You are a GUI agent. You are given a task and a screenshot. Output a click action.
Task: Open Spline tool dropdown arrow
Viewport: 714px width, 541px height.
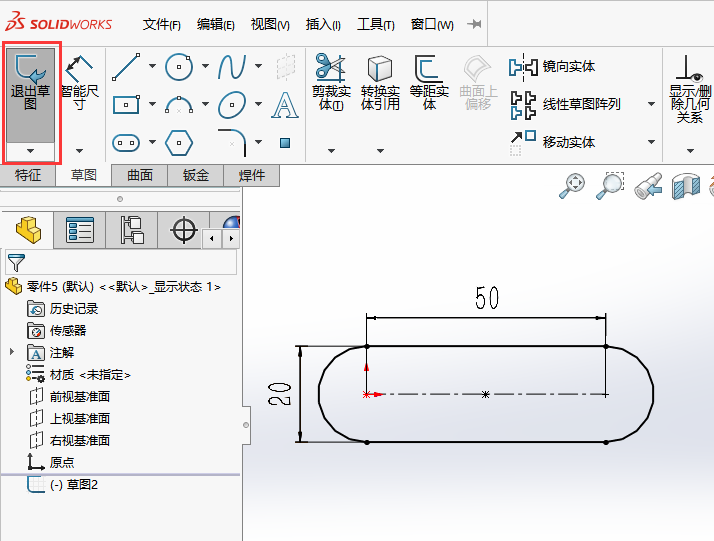click(258, 66)
